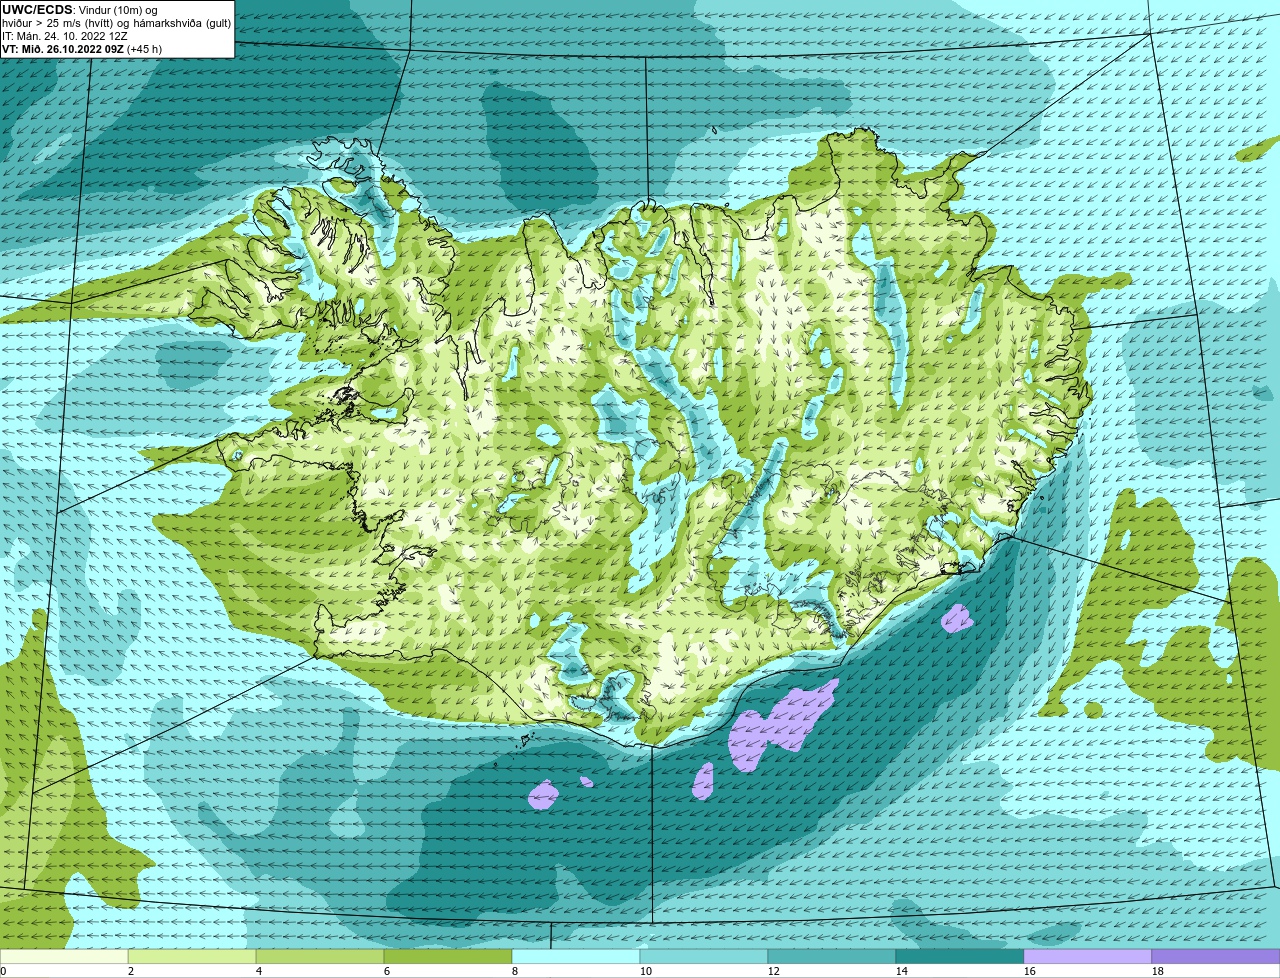Image resolution: width=1280 pixels, height=978 pixels.
Task: Pick the 4–6 m/s green legend color
Action: coord(320,957)
